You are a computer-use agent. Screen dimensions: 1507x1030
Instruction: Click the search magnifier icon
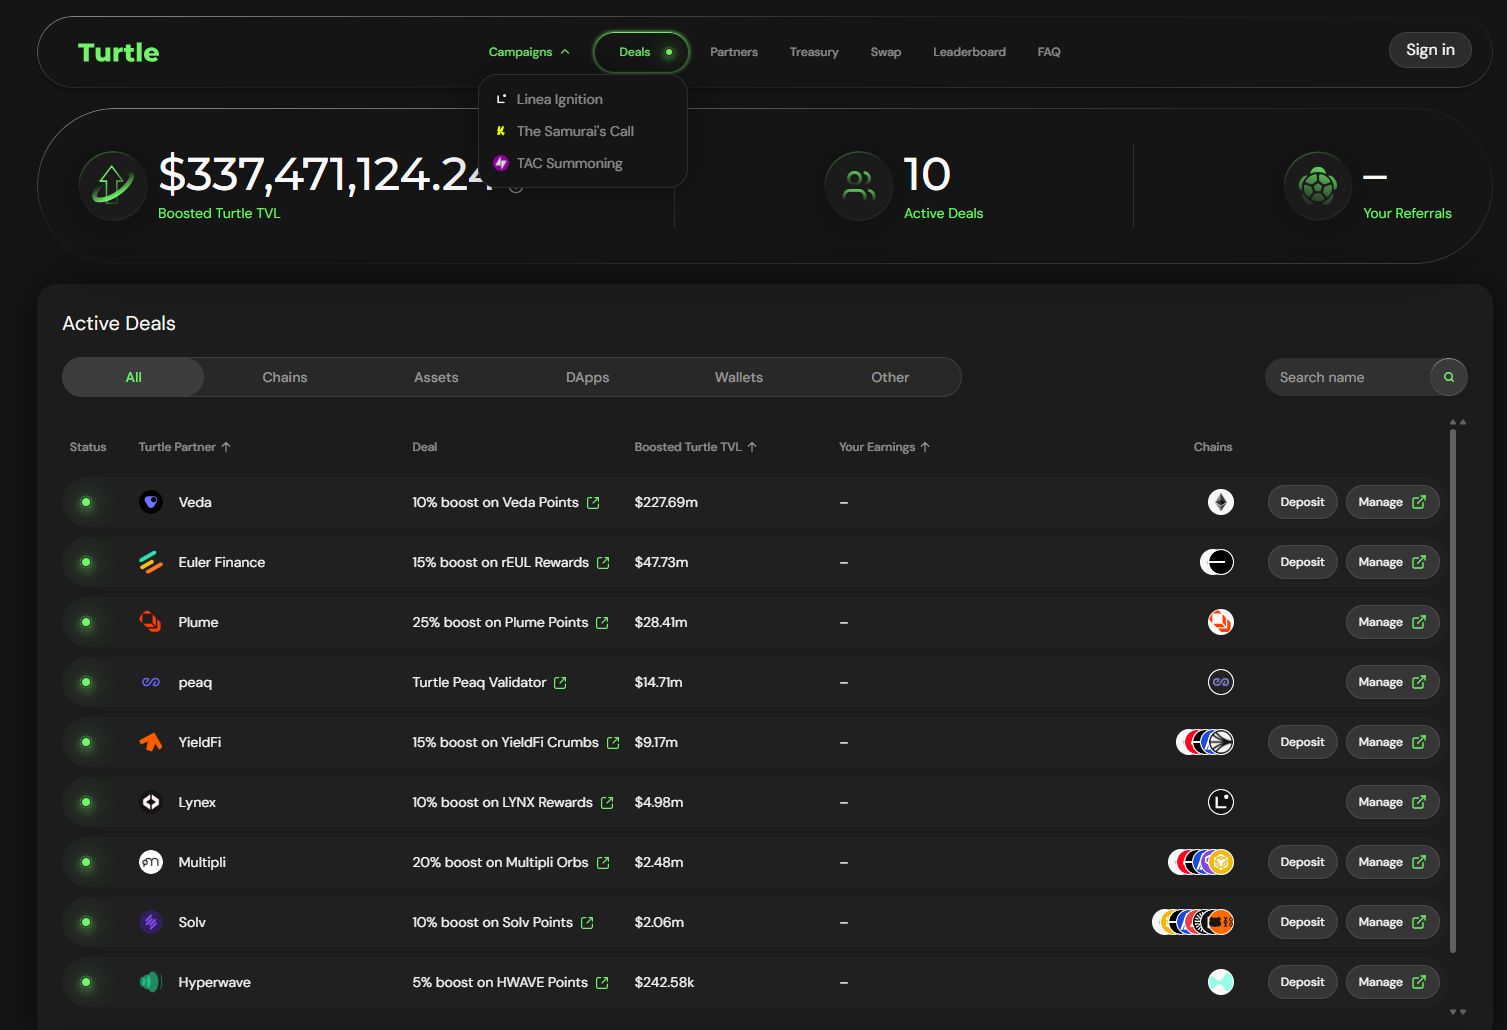coord(1448,377)
